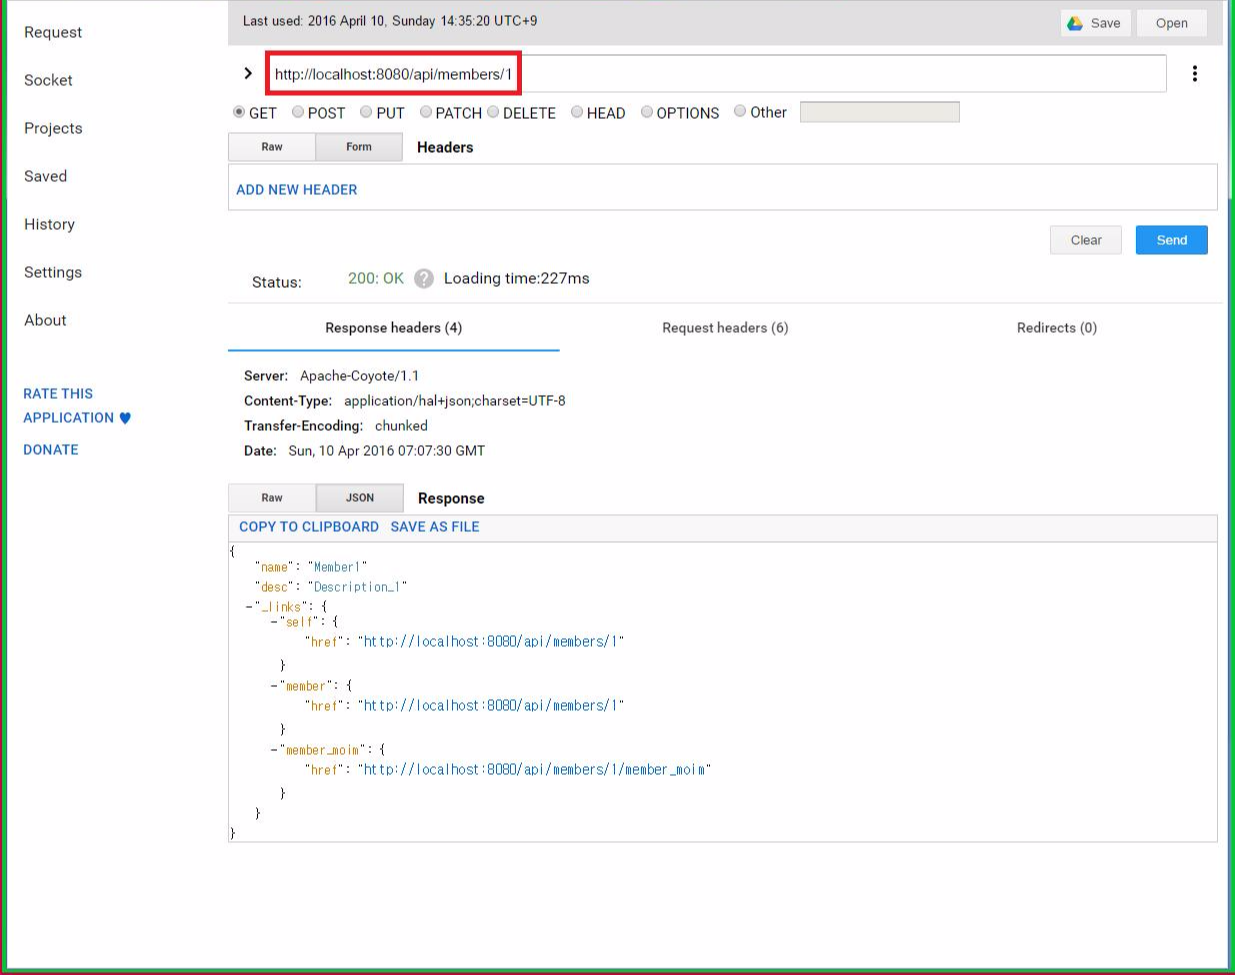
Task: Expand the URL detail chevron
Action: [248, 73]
